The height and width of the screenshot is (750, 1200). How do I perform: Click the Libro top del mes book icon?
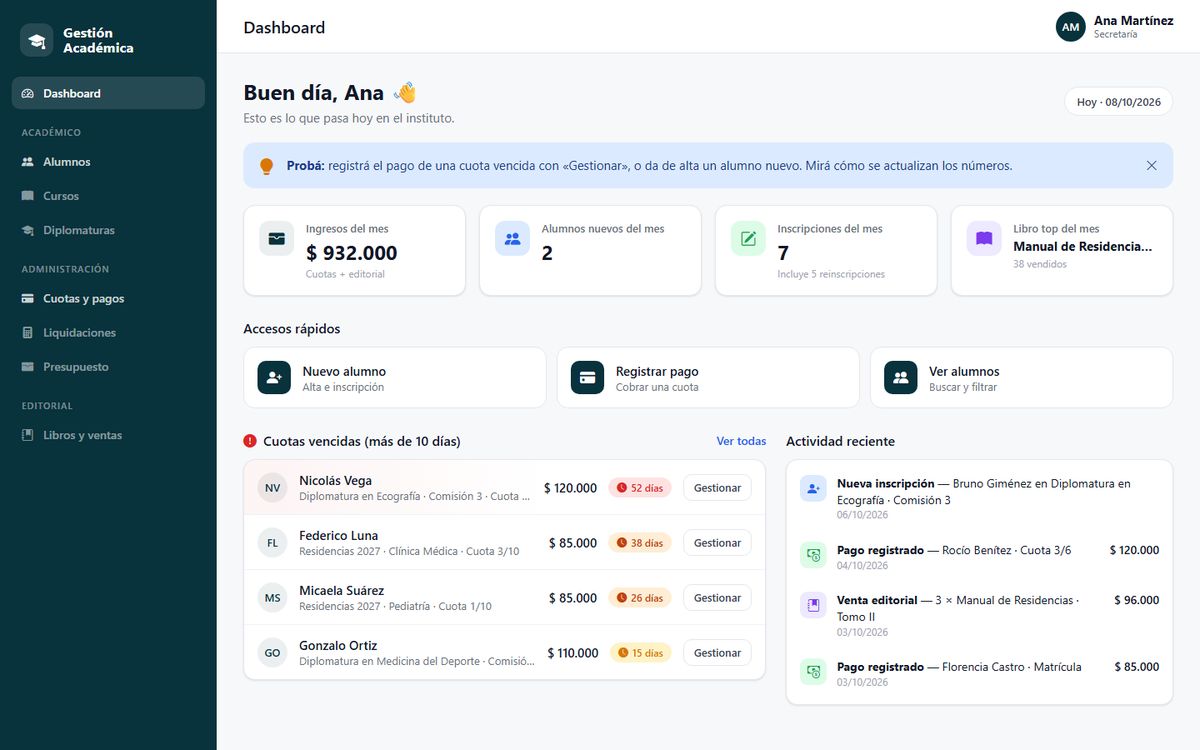coord(984,239)
